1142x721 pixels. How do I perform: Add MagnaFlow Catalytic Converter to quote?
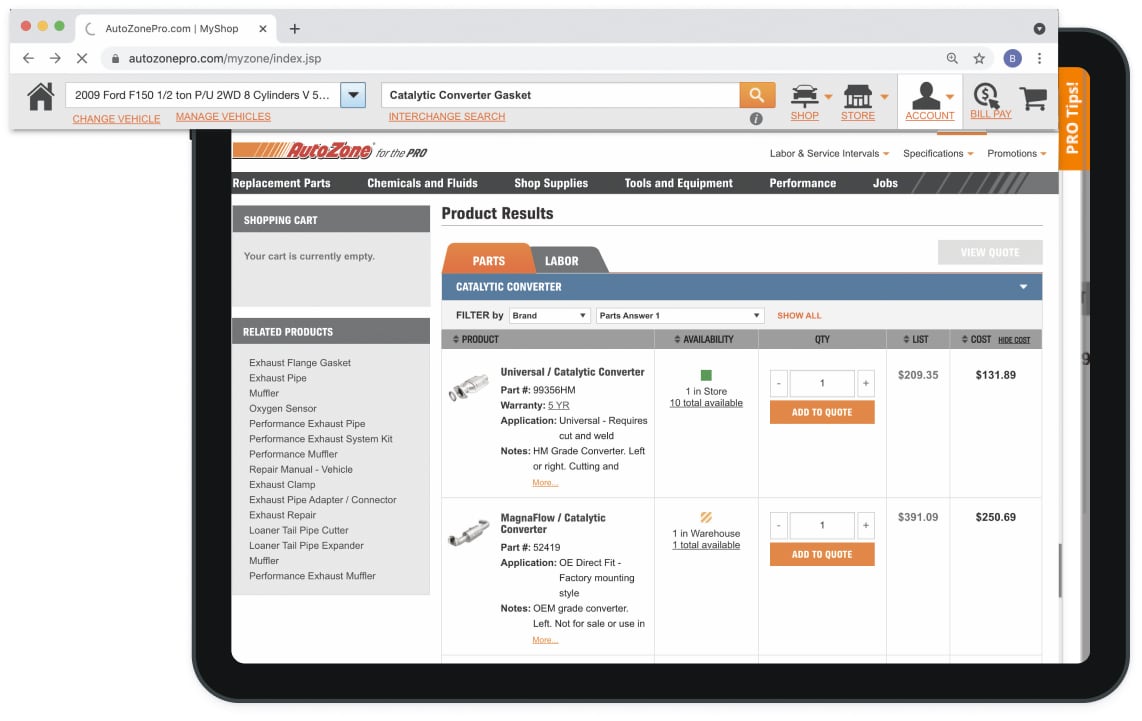click(822, 554)
